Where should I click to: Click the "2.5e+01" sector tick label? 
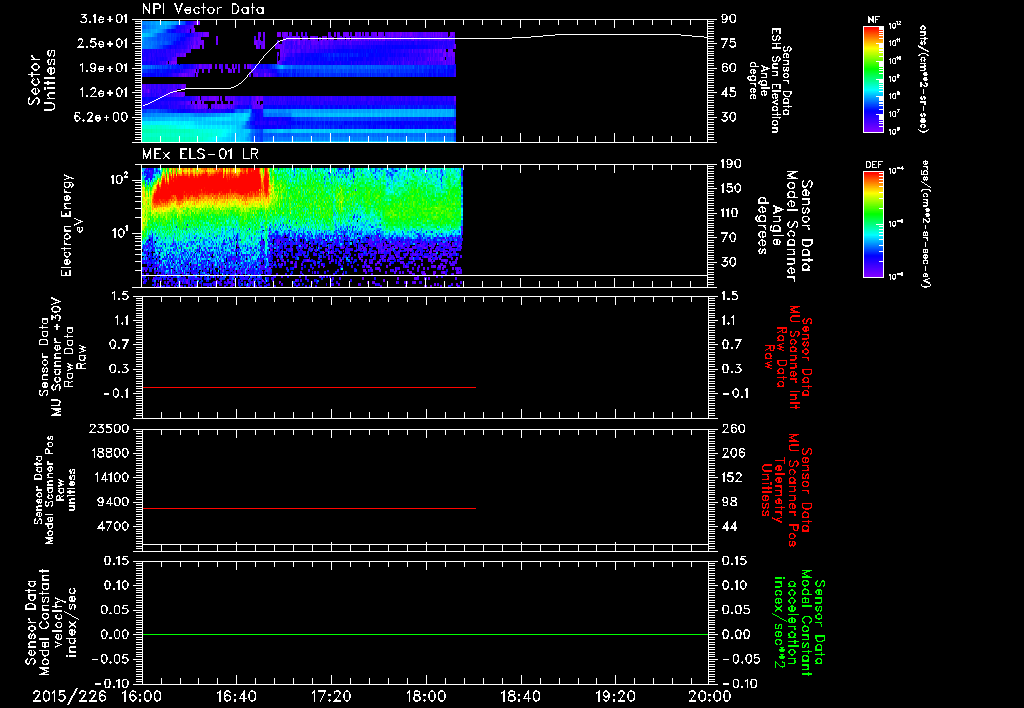click(103, 43)
